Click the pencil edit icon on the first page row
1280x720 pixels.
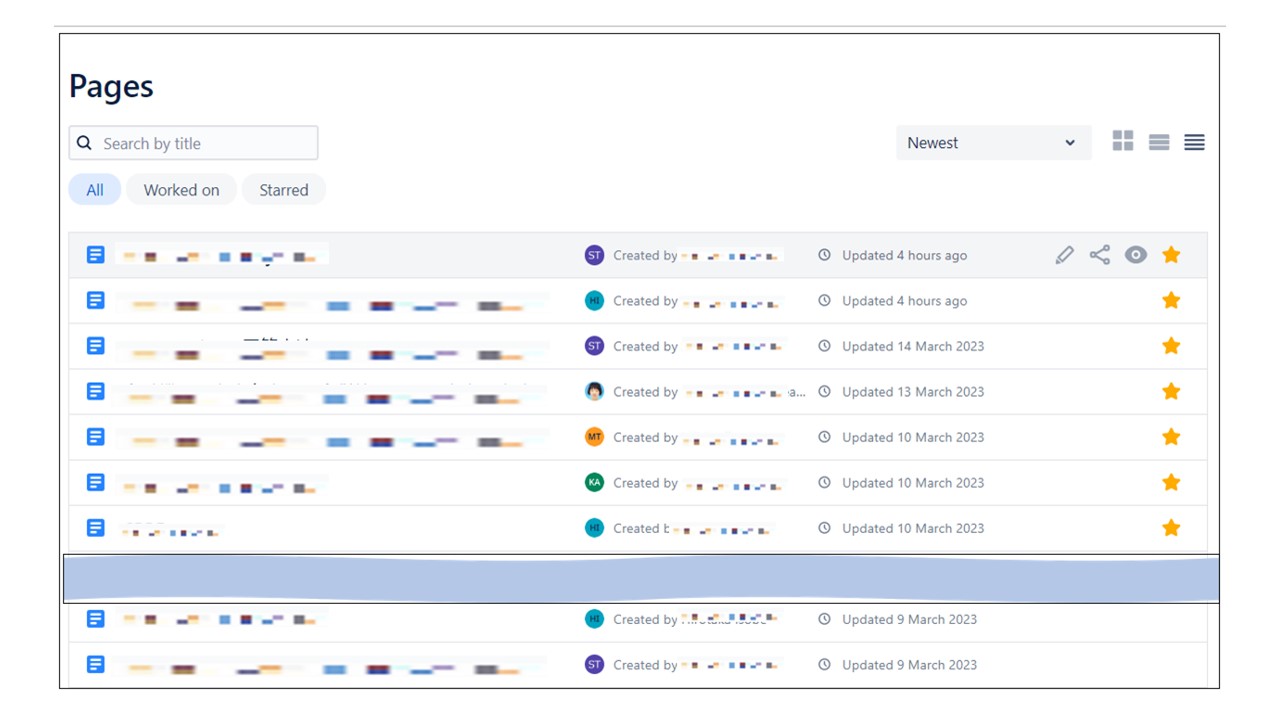(1064, 255)
